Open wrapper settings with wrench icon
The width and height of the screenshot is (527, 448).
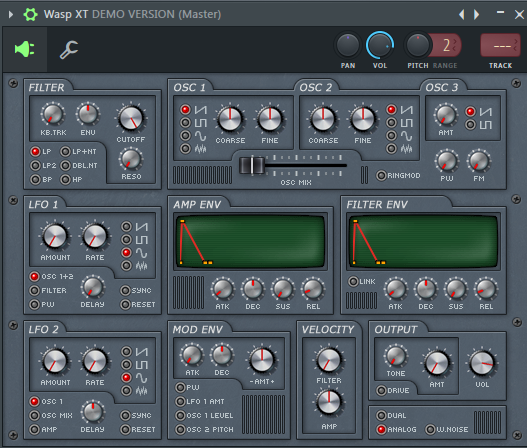(69, 50)
